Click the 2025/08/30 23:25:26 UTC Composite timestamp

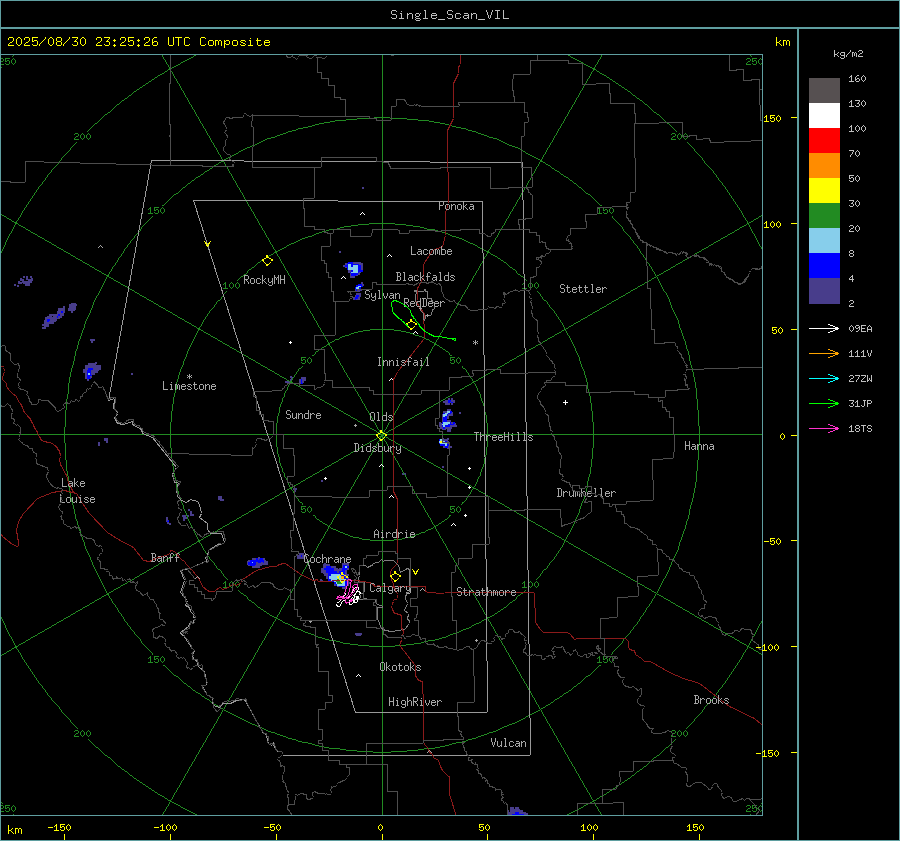[138, 42]
